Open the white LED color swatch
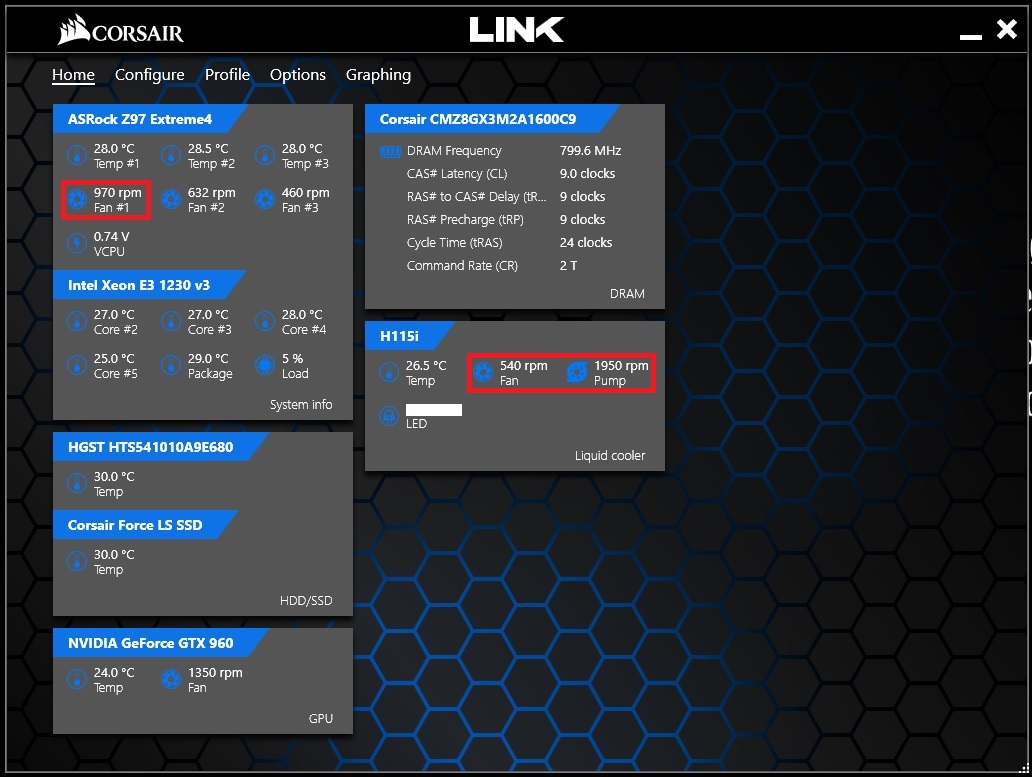The image size is (1032, 777). pyautogui.click(x=434, y=410)
